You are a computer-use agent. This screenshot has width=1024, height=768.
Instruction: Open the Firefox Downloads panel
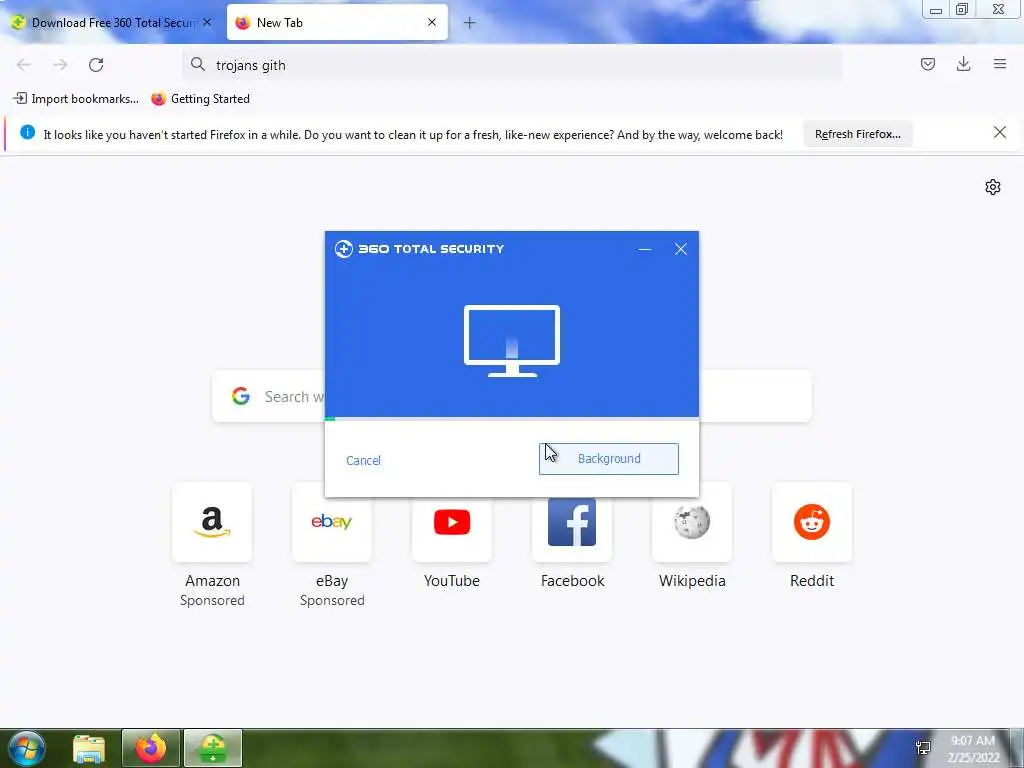pos(963,64)
